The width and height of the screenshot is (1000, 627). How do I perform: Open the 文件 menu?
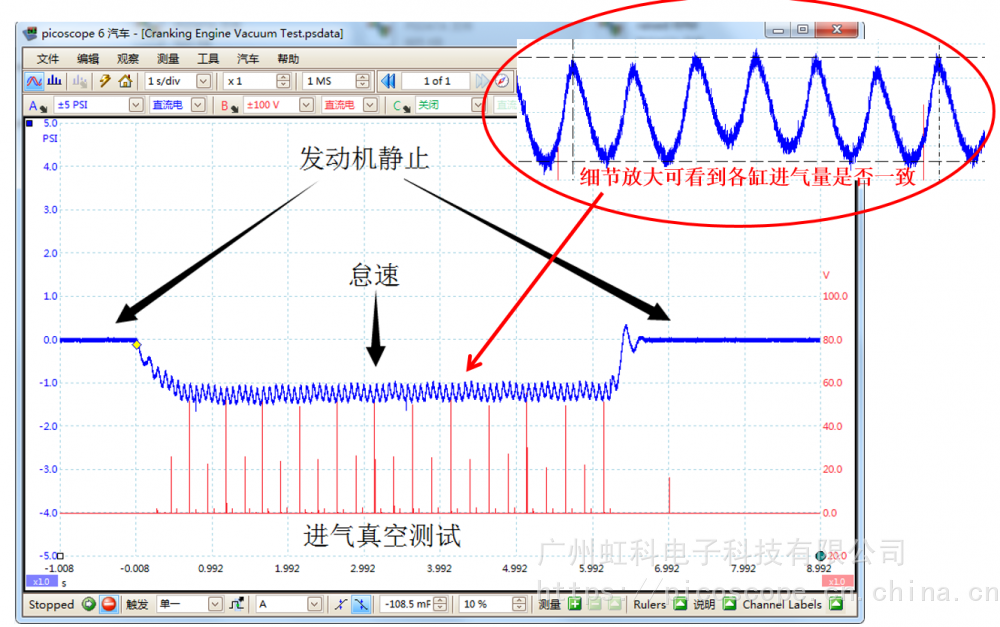tap(48, 59)
